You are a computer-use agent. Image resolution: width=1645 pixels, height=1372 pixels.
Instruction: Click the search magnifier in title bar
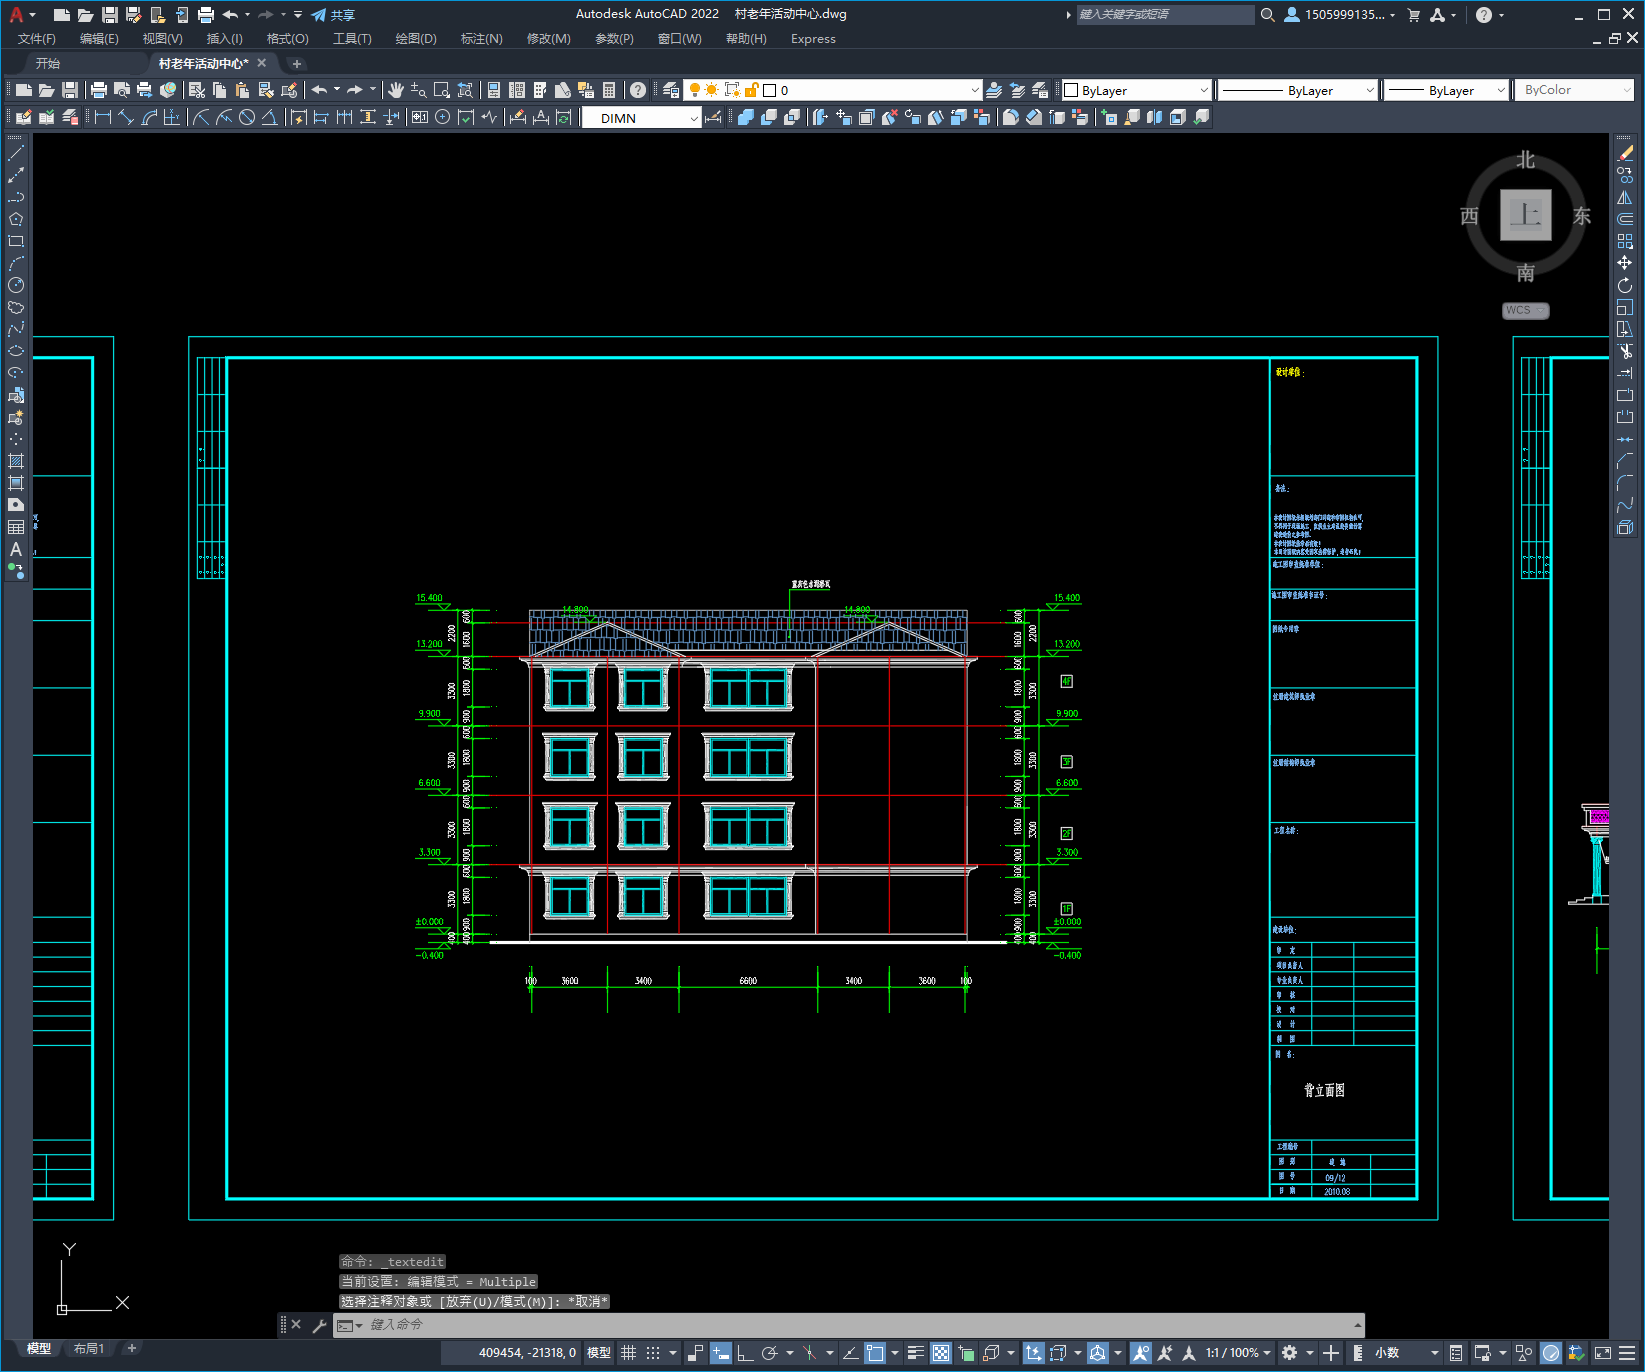tap(1267, 15)
